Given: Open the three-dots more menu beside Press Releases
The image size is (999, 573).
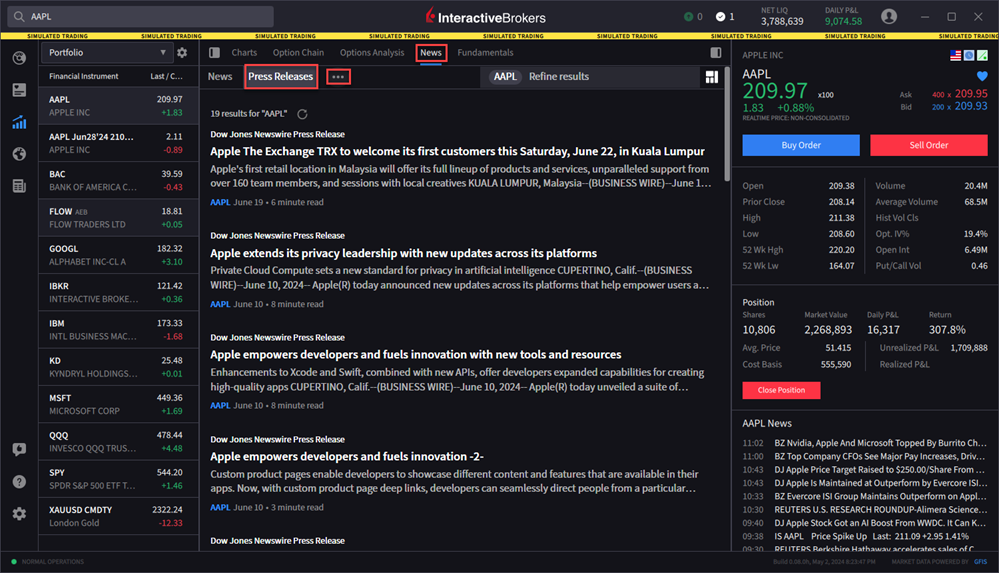Looking at the screenshot, I should tap(338, 77).
